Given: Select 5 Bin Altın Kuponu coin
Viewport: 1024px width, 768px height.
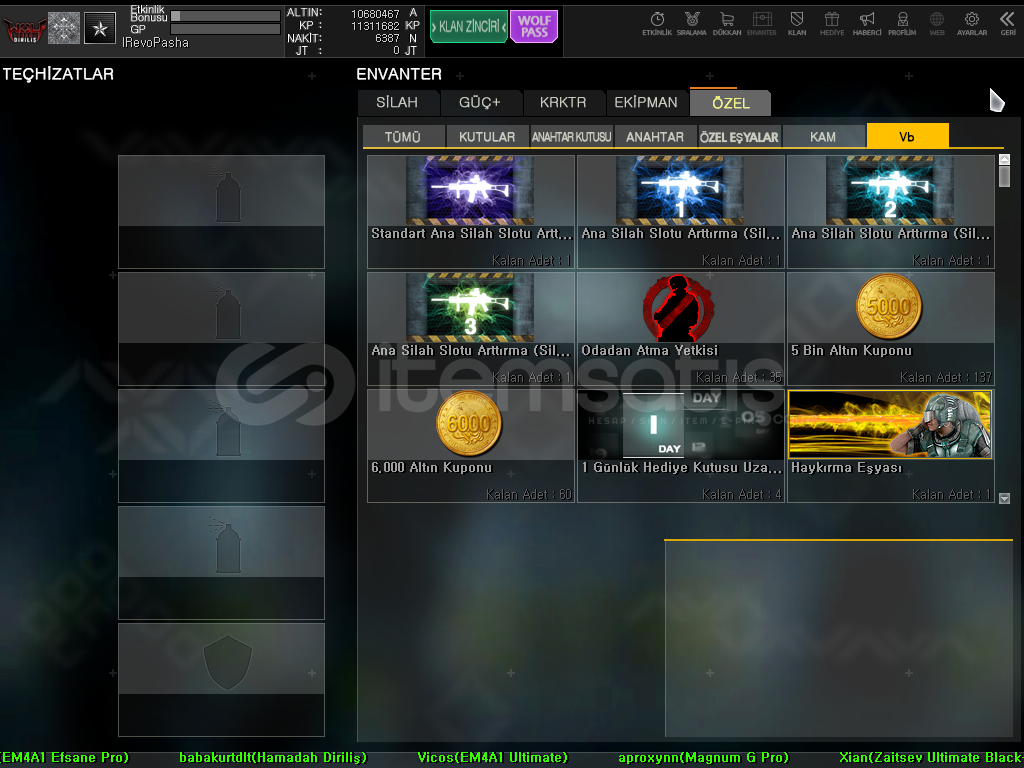Looking at the screenshot, I should point(891,328).
